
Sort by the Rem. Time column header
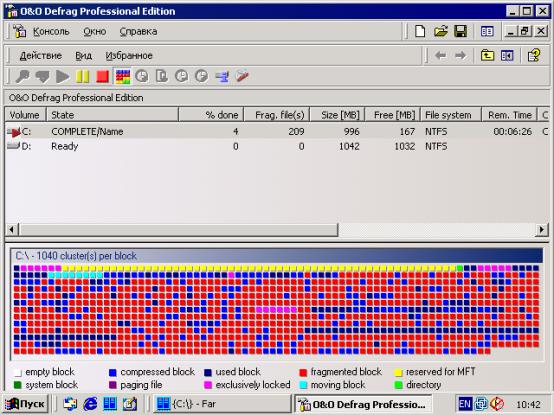[509, 115]
